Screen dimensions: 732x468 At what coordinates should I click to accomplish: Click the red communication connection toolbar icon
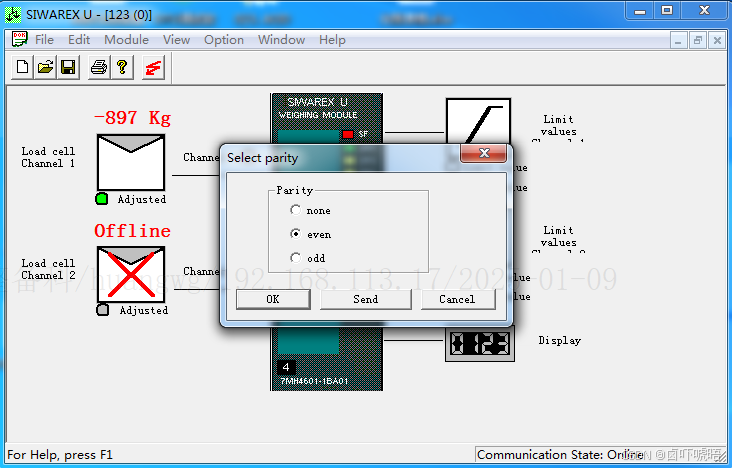click(153, 68)
